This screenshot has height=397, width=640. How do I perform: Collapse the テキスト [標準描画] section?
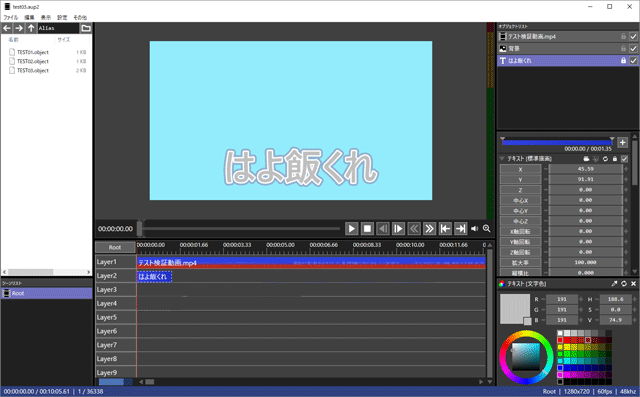502,159
